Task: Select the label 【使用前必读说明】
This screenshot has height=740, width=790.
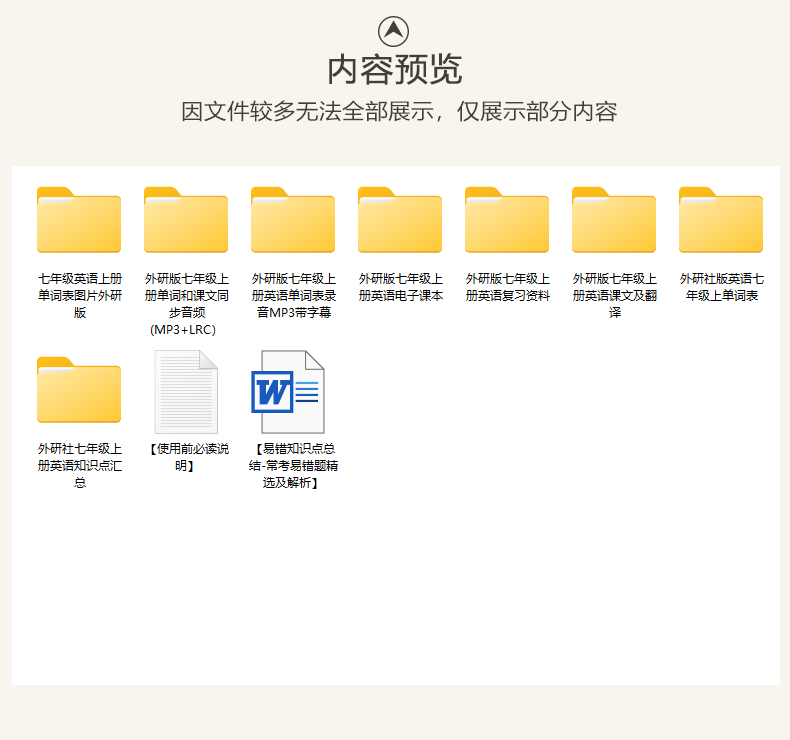Action: (x=187, y=457)
